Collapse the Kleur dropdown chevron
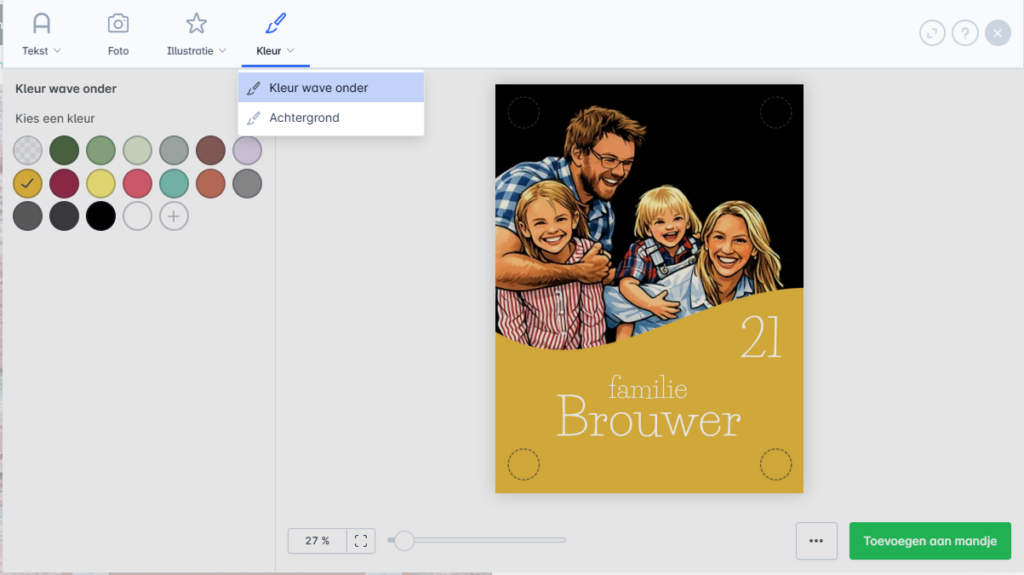The width and height of the screenshot is (1024, 575). coord(291,51)
